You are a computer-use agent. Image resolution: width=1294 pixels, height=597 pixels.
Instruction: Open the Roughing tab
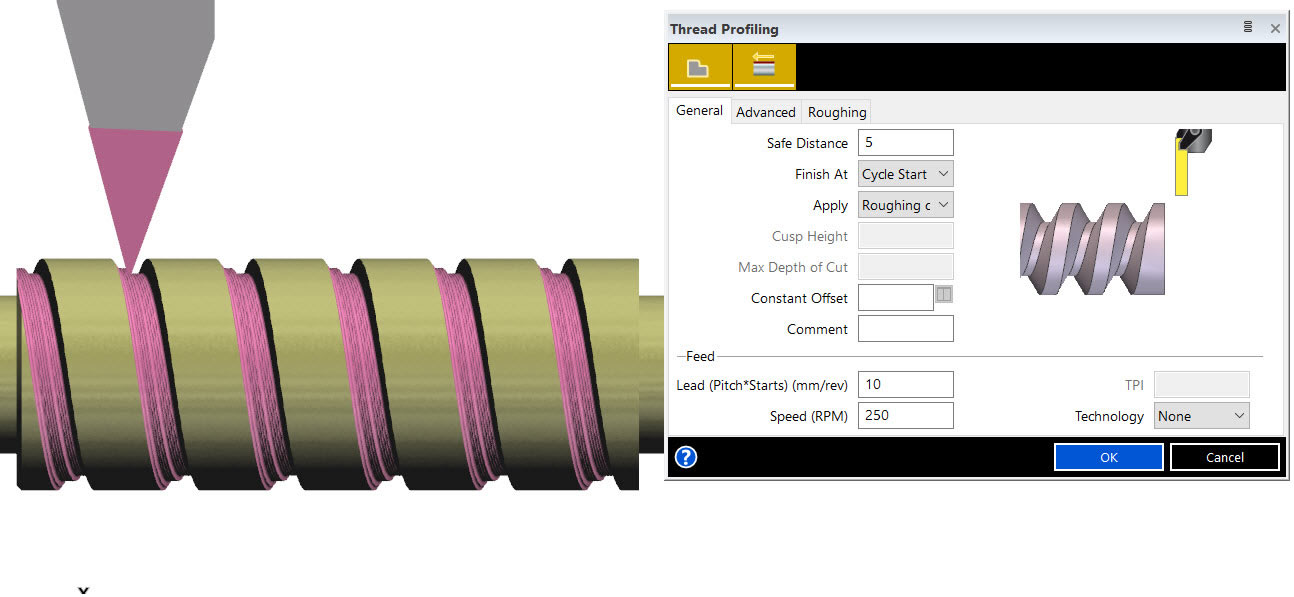837,112
